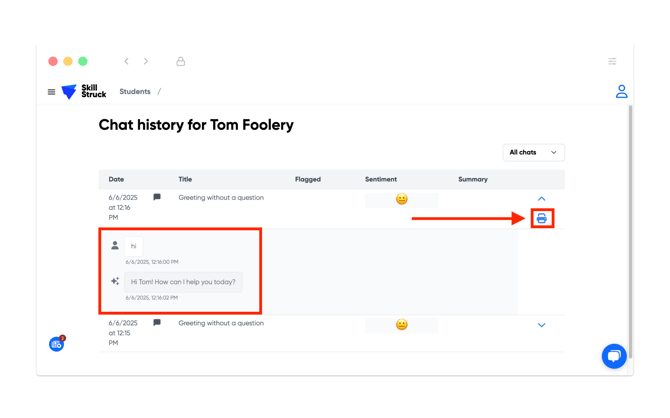Click the browser forward arrow
The image size is (670, 418).
tap(146, 62)
